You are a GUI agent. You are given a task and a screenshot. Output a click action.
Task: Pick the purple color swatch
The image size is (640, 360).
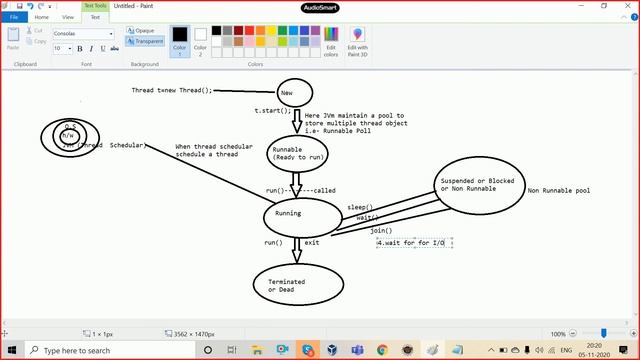point(316,30)
